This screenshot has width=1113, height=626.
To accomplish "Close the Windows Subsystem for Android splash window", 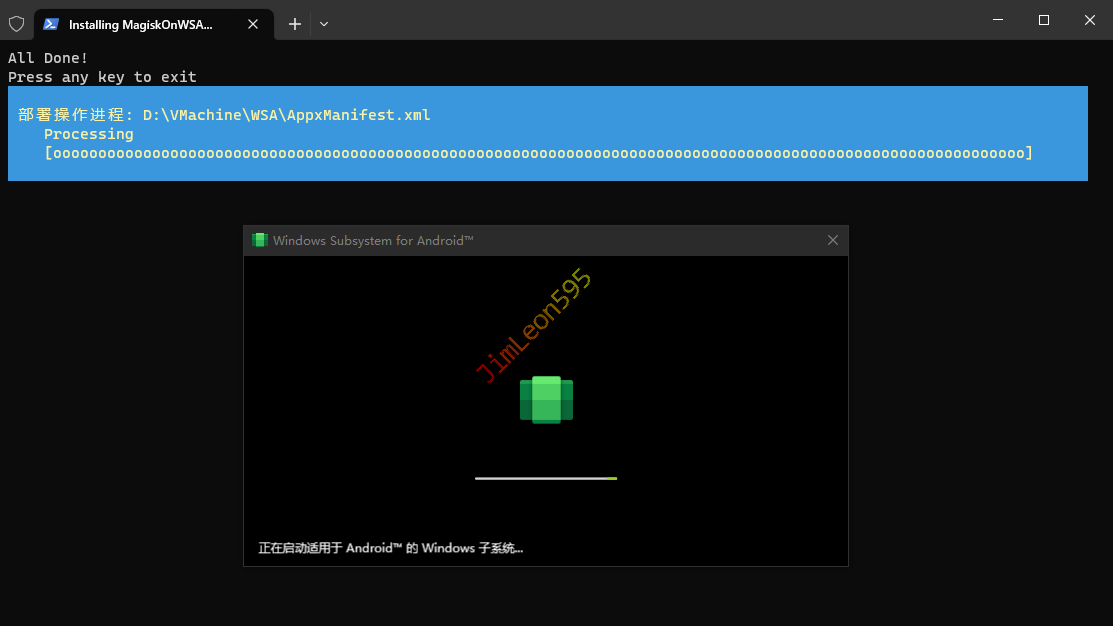I will (832, 240).
